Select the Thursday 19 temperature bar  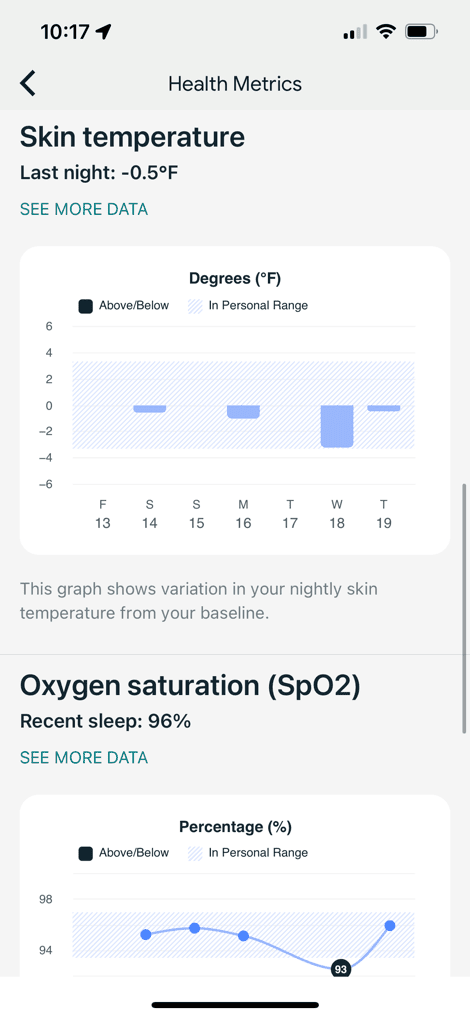tap(384, 408)
